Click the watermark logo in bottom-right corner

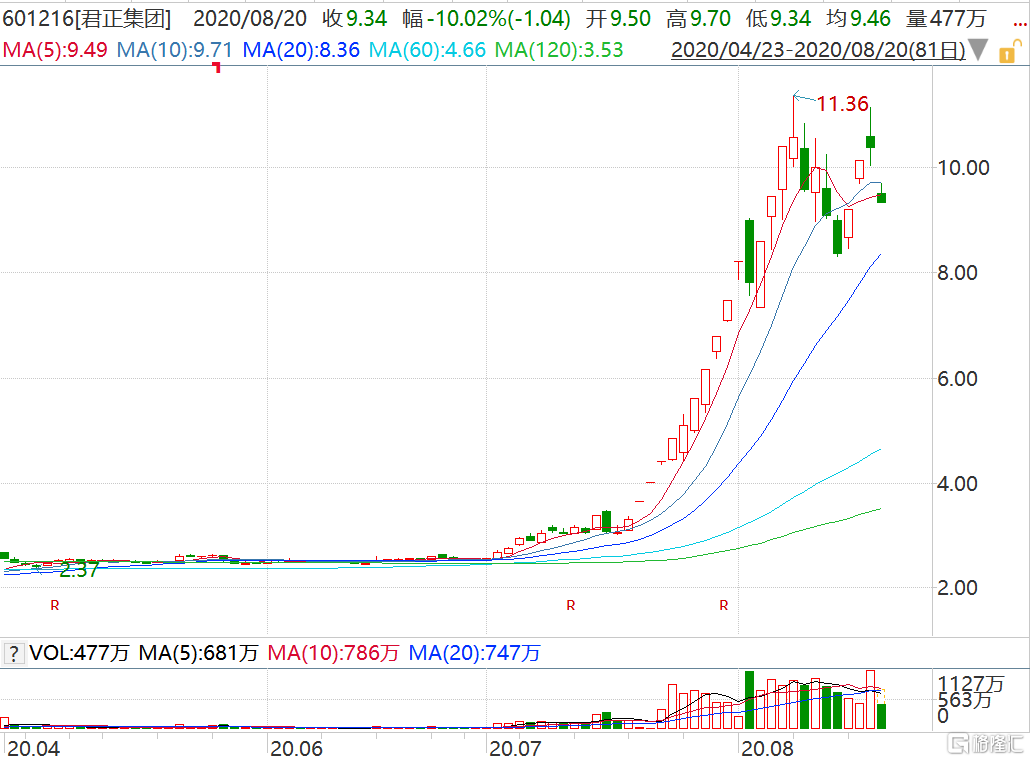[x=986, y=744]
